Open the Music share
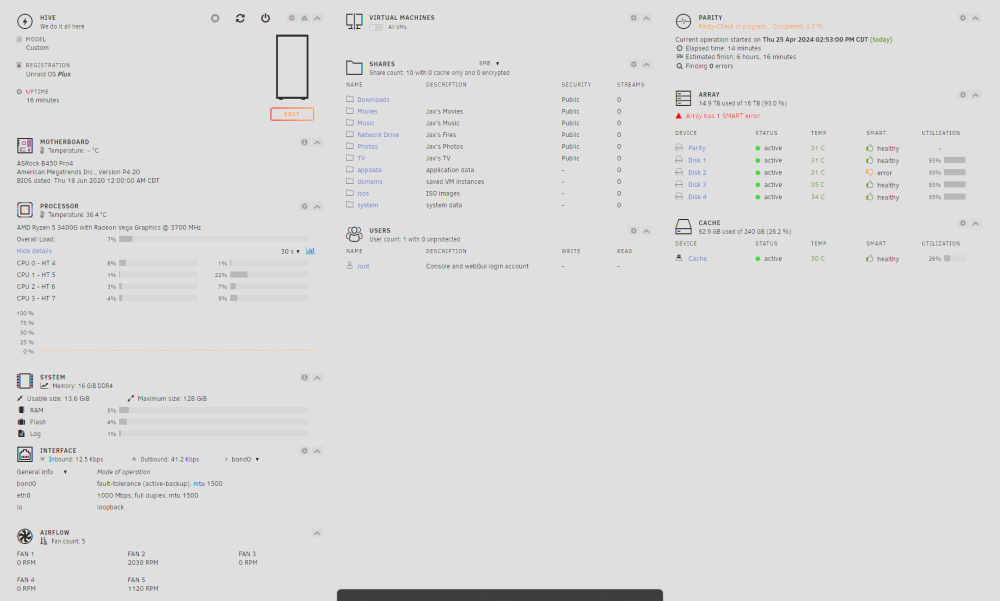Image resolution: width=1000 pixels, height=601 pixels. pyautogui.click(x=365, y=123)
